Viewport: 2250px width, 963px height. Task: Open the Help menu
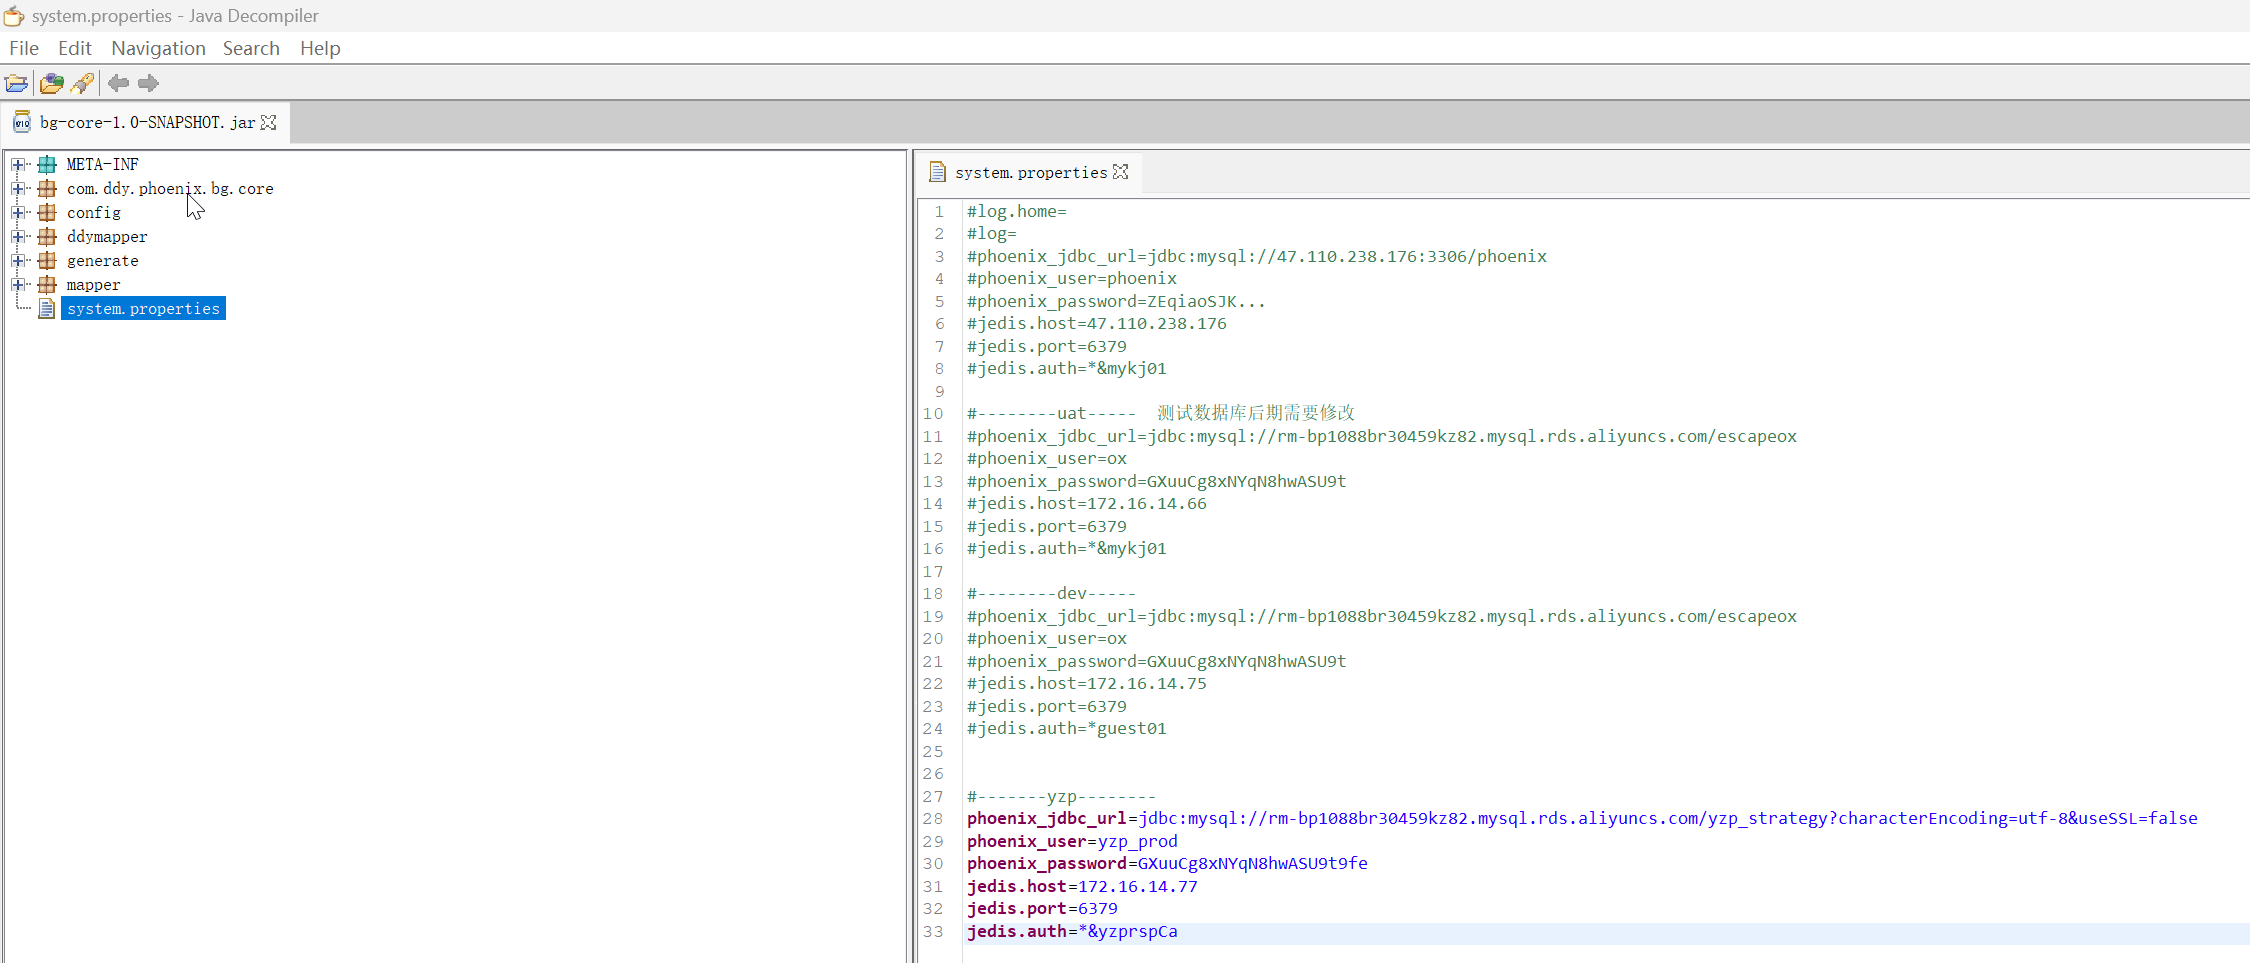pos(320,48)
